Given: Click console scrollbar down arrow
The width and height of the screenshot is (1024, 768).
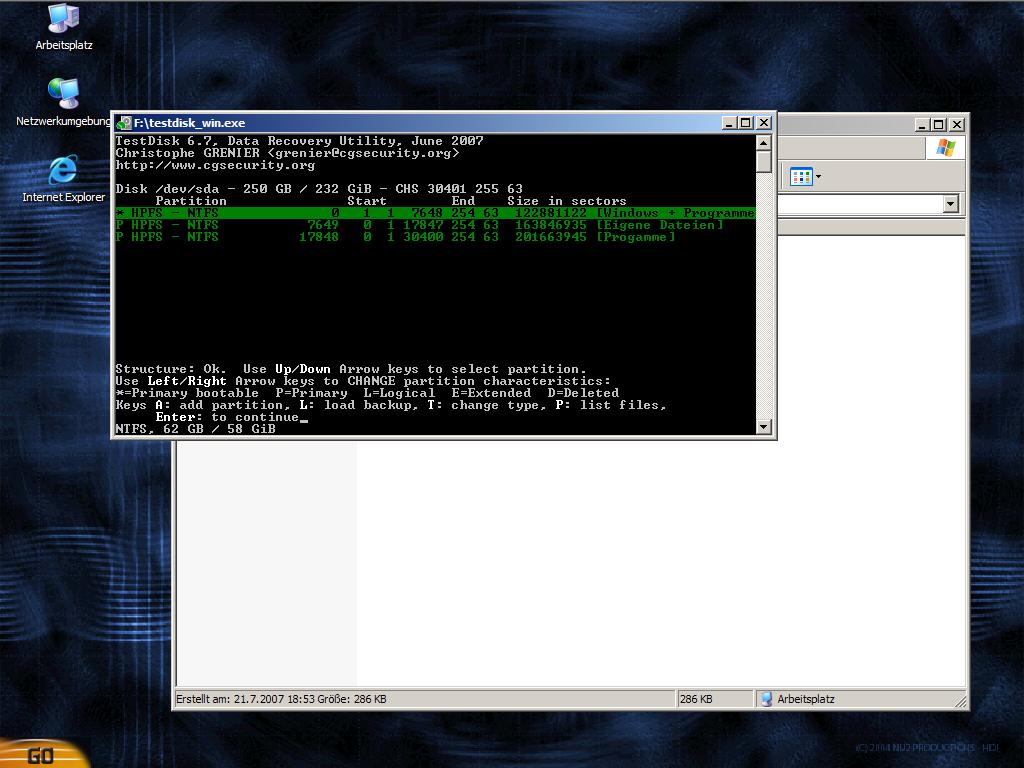Looking at the screenshot, I should pos(763,427).
